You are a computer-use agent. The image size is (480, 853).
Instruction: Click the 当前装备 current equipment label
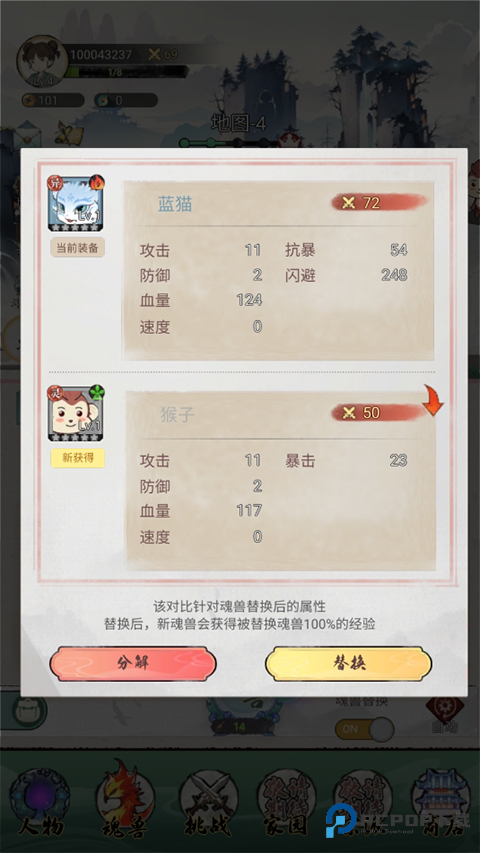77,248
